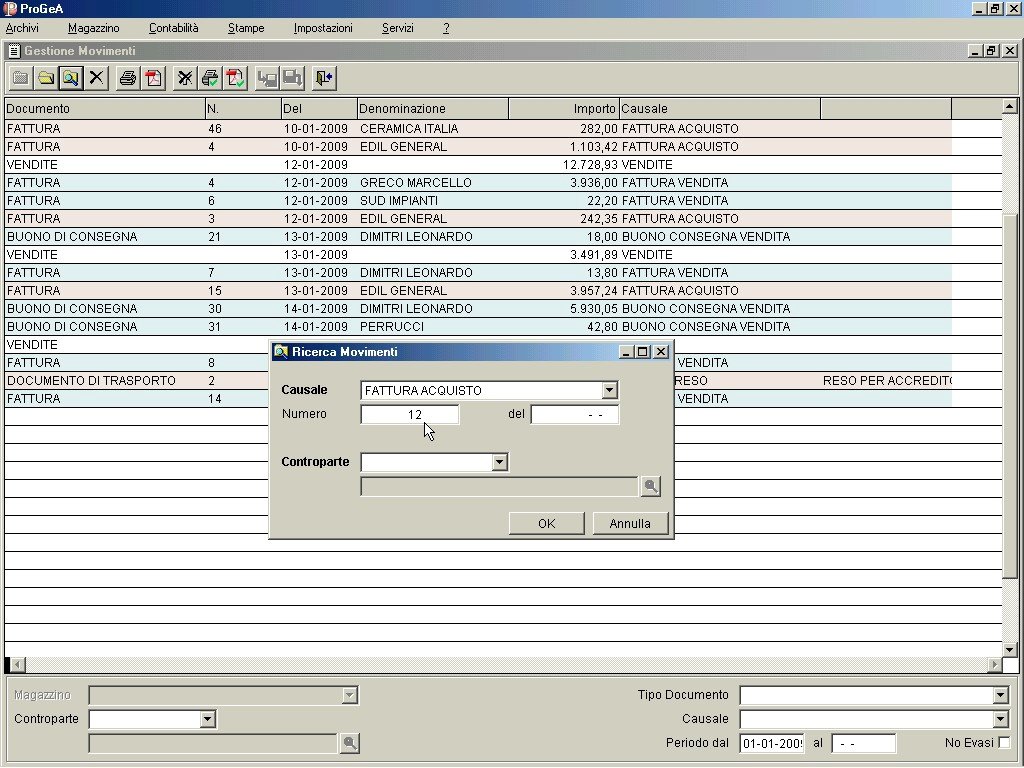Click the Numero input field containing 12
The height and width of the screenshot is (768, 1024).
click(410, 415)
